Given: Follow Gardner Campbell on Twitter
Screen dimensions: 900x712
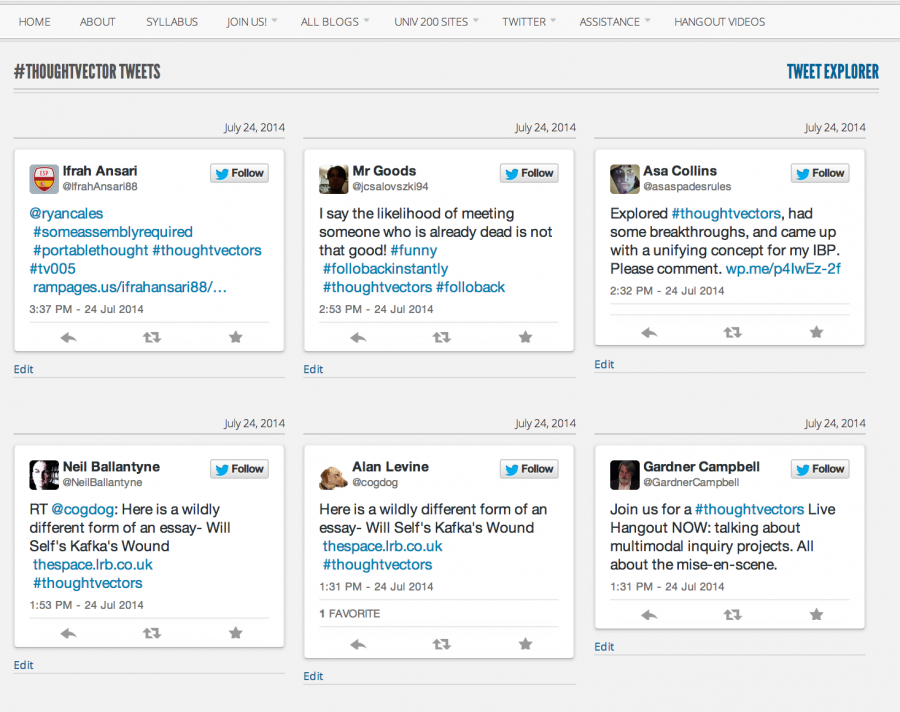Looking at the screenshot, I should (x=820, y=469).
